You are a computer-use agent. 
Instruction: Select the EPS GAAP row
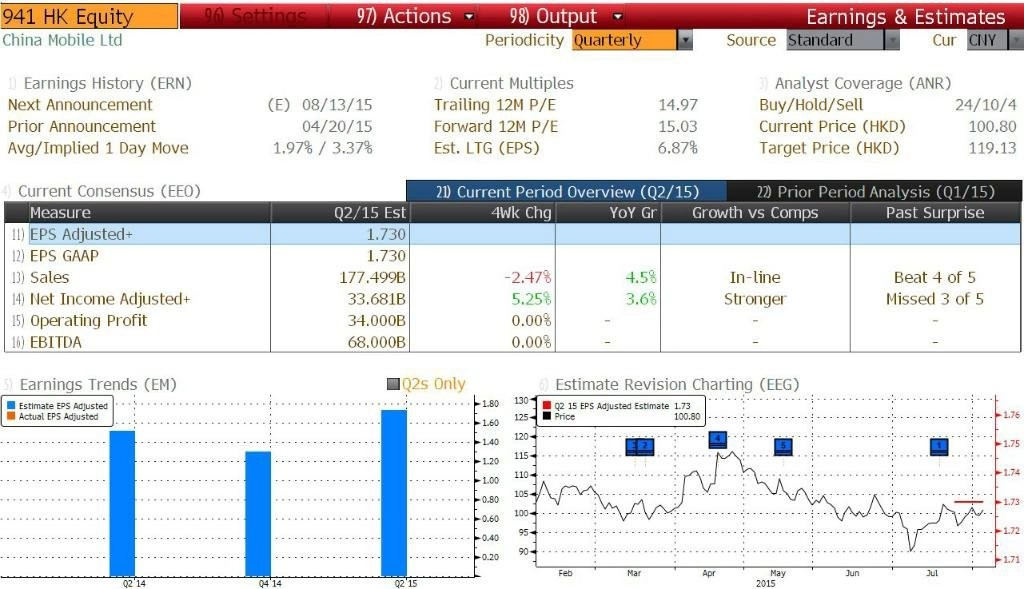(513, 256)
